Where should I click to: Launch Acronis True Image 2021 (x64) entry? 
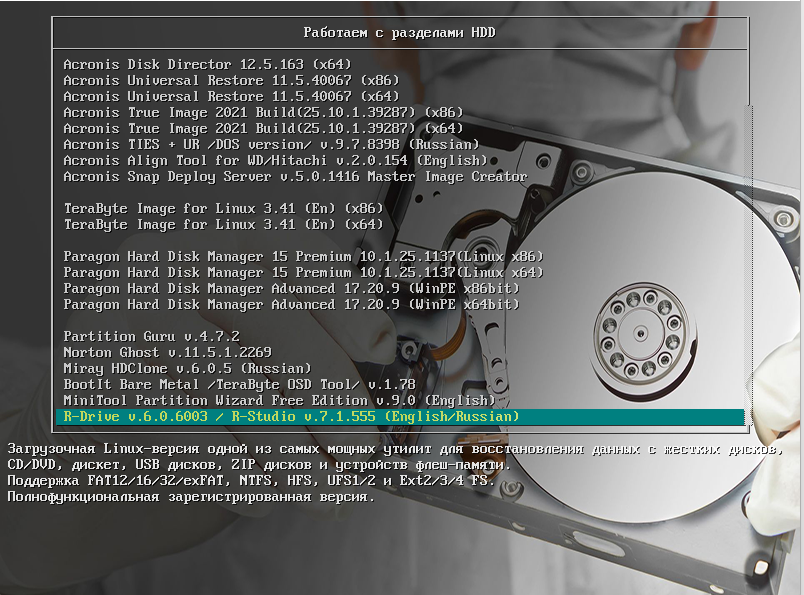pyautogui.click(x=262, y=128)
